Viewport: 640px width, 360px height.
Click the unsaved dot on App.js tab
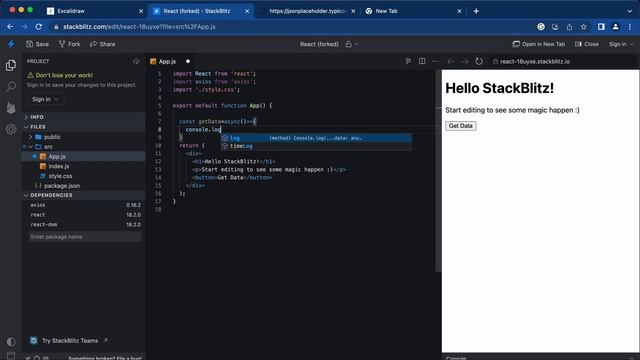(188, 61)
